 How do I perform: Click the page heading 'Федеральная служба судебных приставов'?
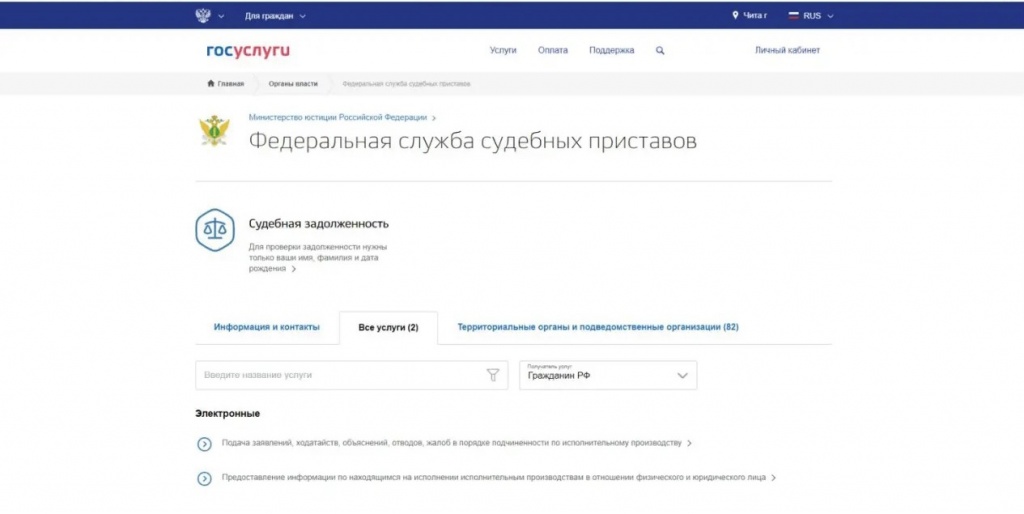tap(473, 141)
